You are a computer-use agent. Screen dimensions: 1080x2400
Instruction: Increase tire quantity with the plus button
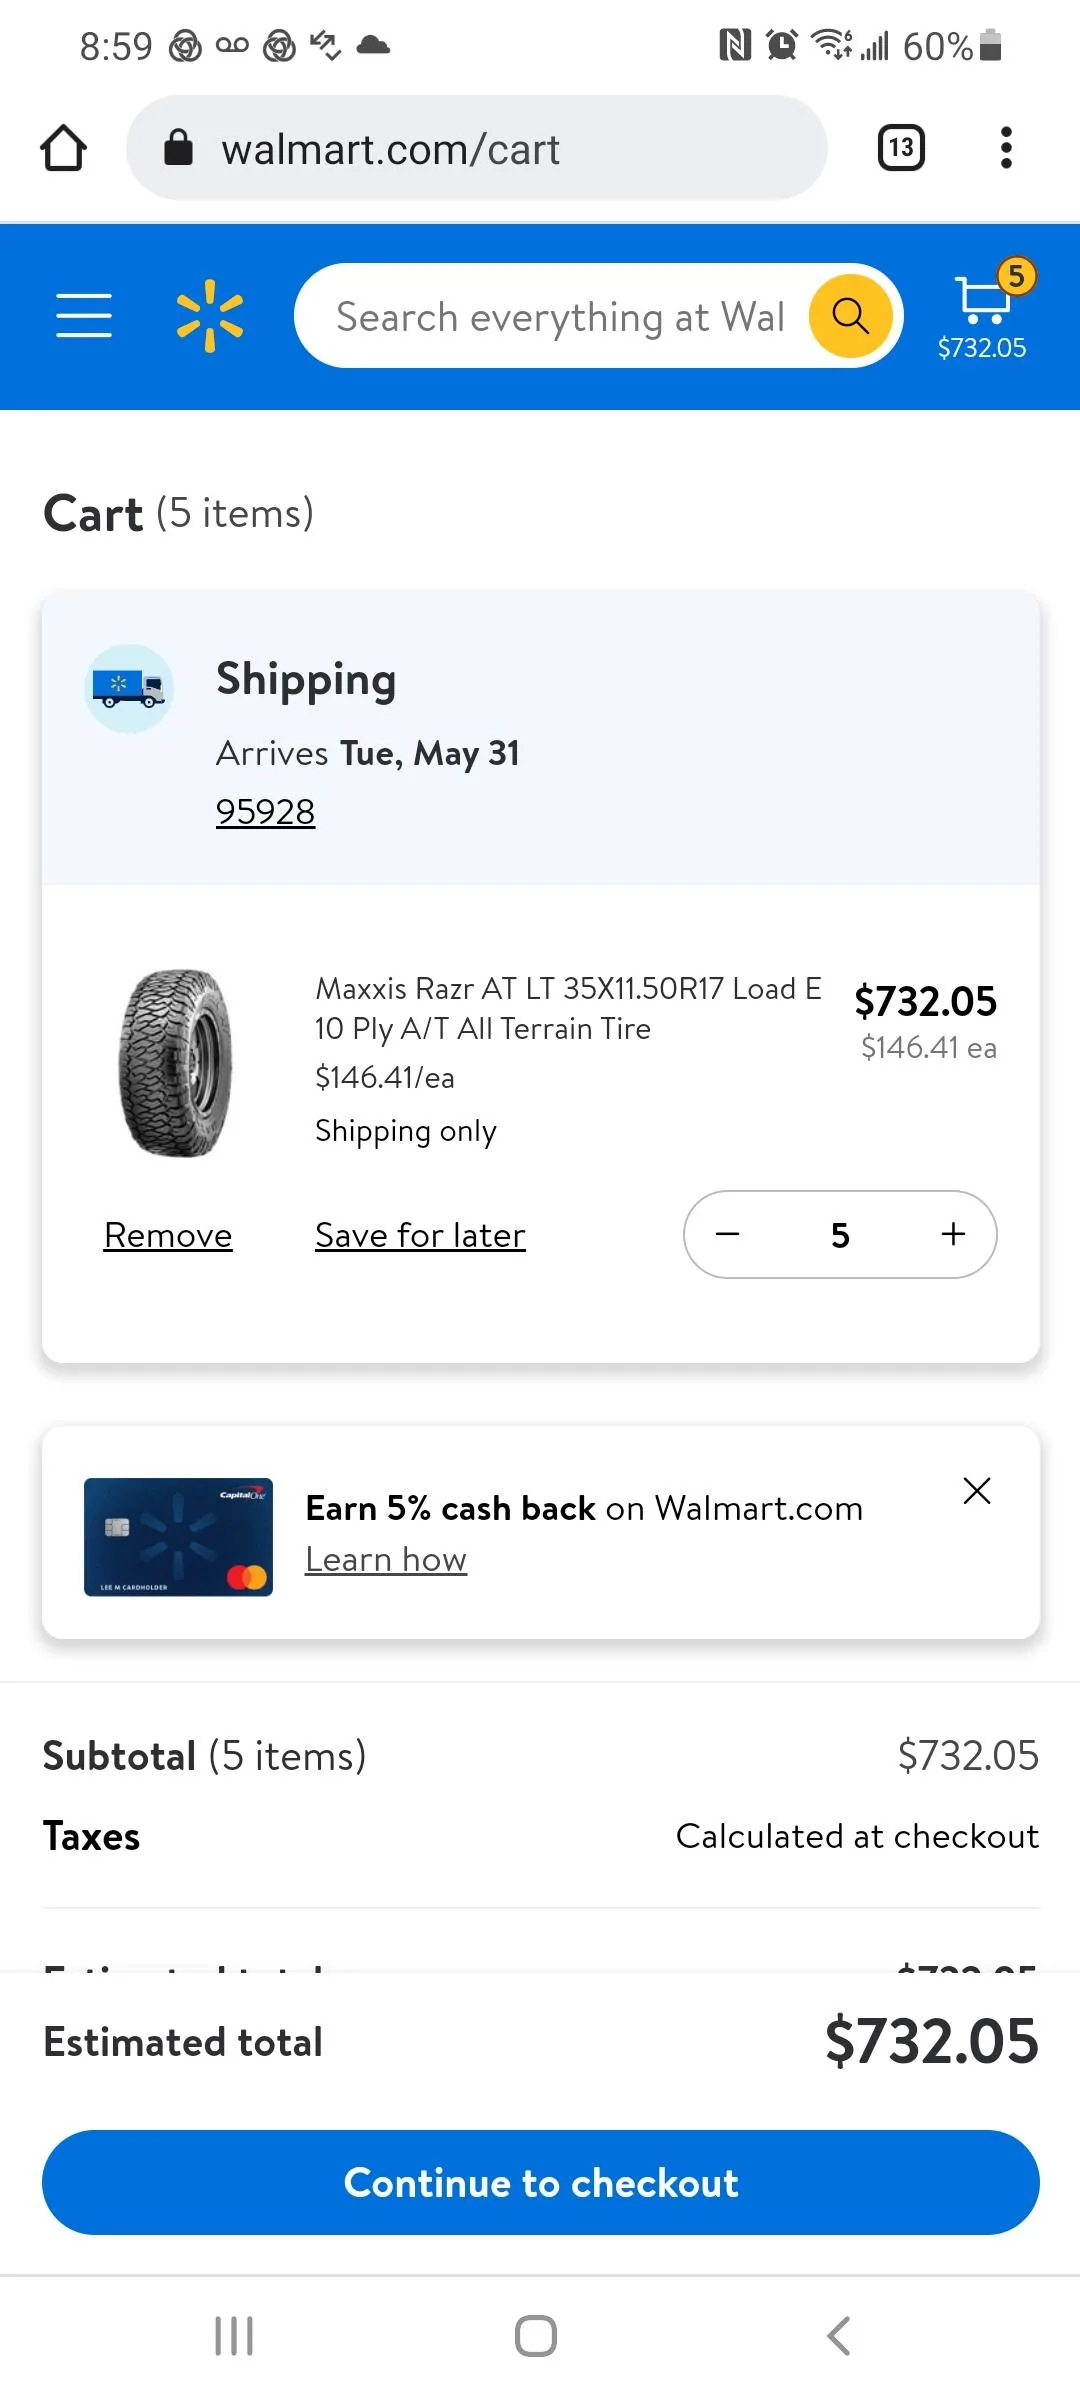pos(953,1234)
